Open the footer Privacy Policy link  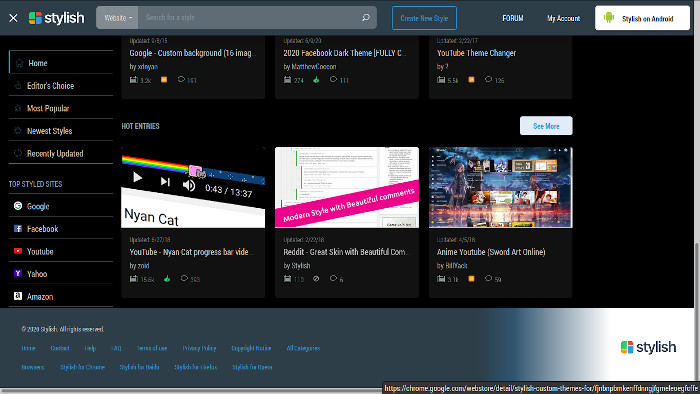(199, 348)
